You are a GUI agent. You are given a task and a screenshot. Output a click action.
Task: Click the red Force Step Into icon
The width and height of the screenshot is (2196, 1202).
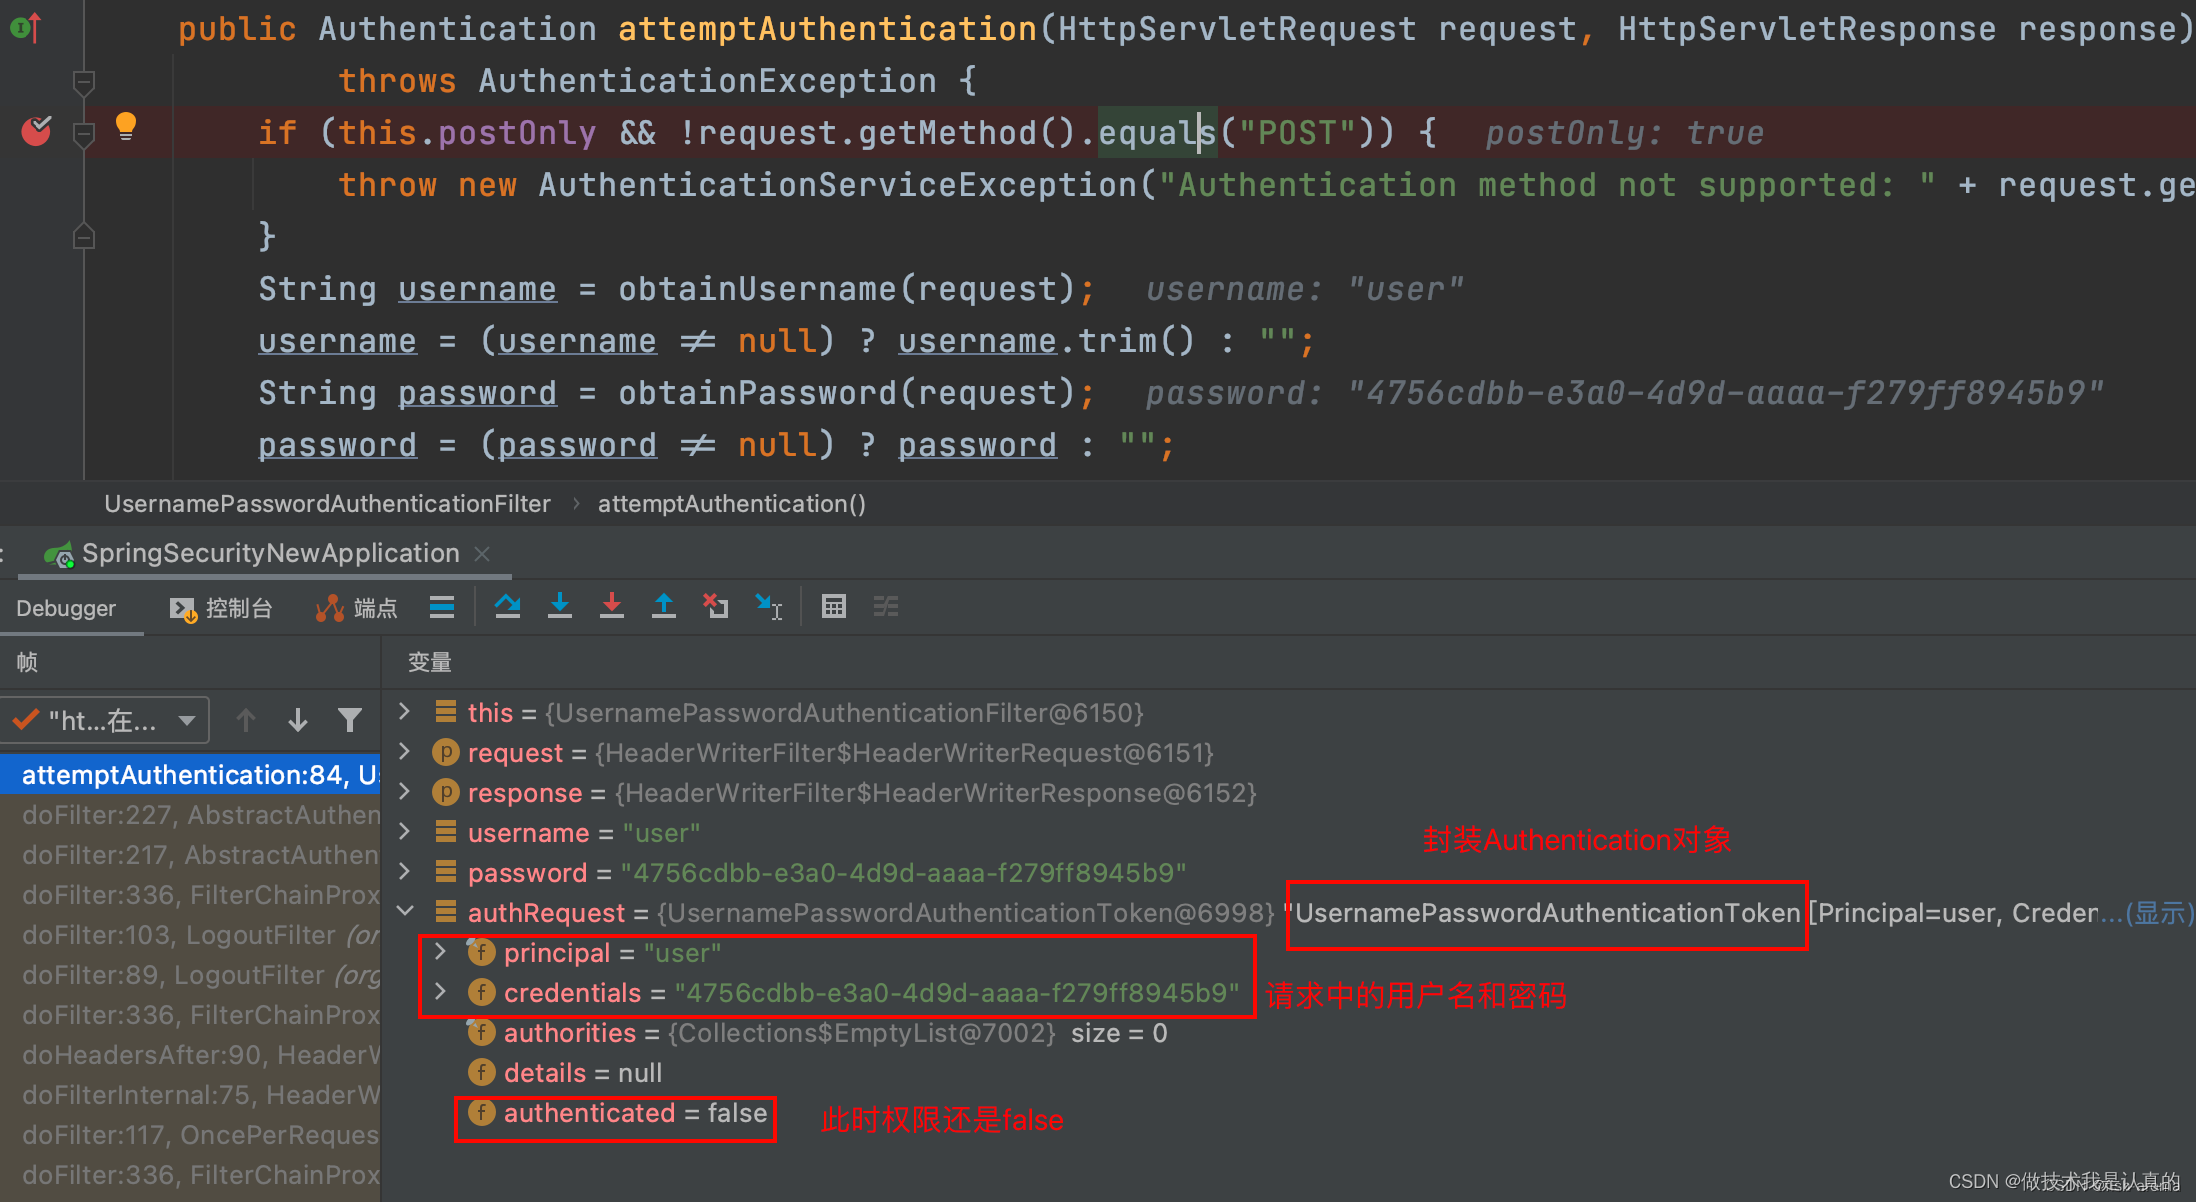click(612, 606)
